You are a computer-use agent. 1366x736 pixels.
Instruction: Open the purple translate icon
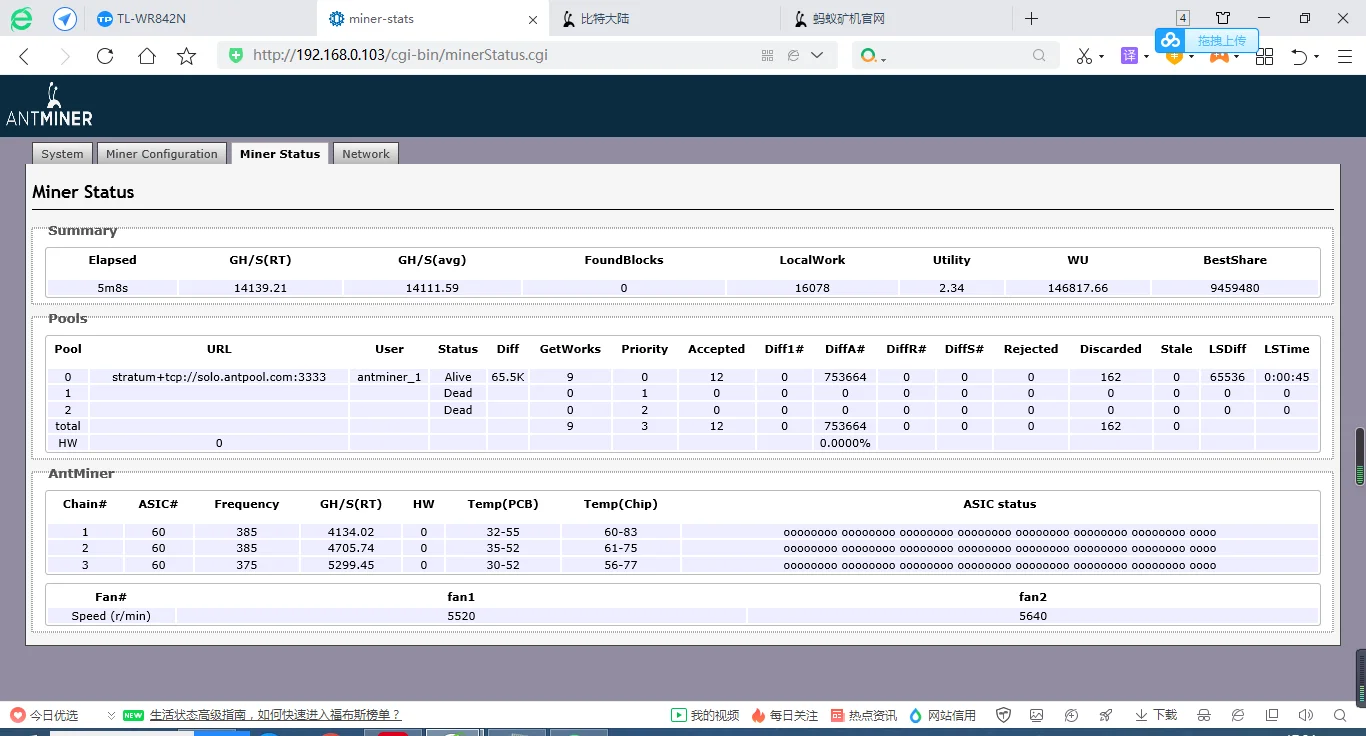click(x=1129, y=56)
